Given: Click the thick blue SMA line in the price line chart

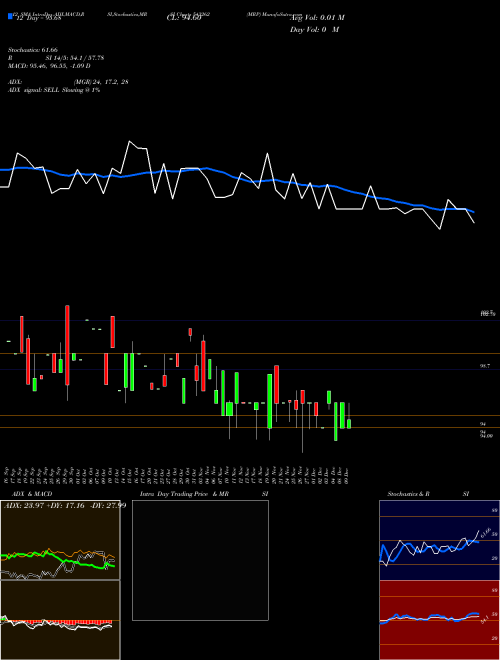Looking at the screenshot, I should [236, 178].
